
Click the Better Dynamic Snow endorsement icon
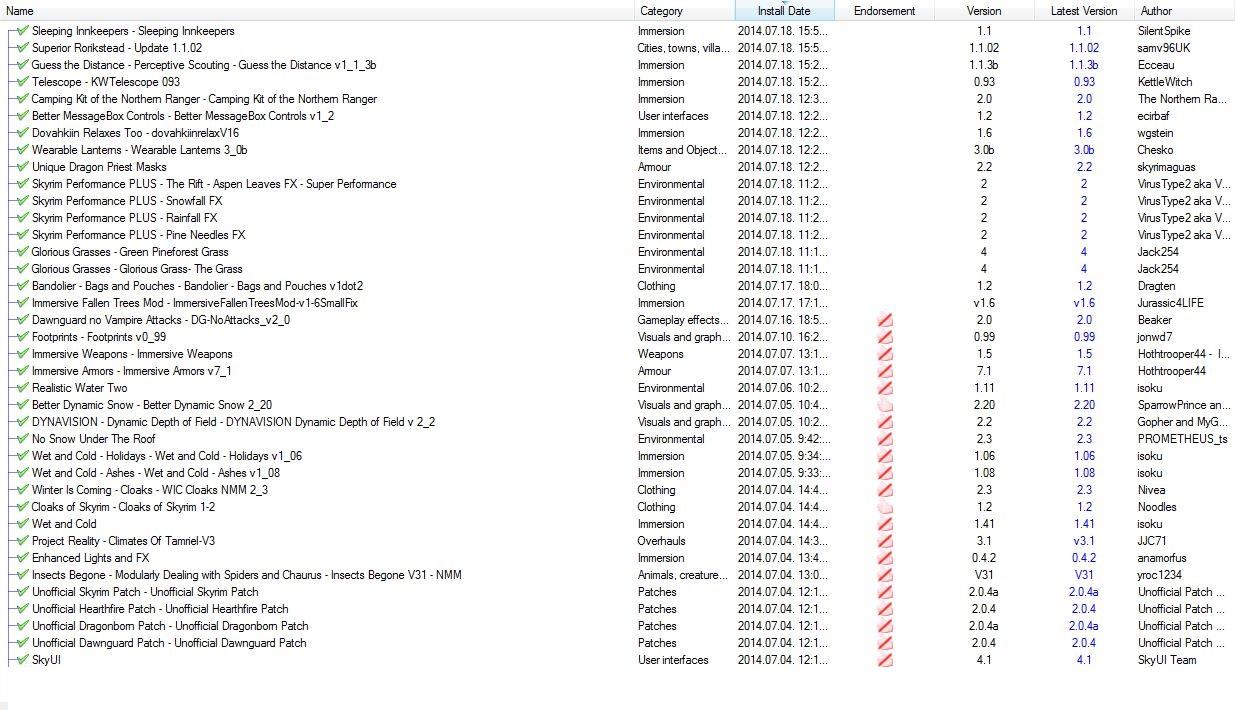(x=884, y=405)
